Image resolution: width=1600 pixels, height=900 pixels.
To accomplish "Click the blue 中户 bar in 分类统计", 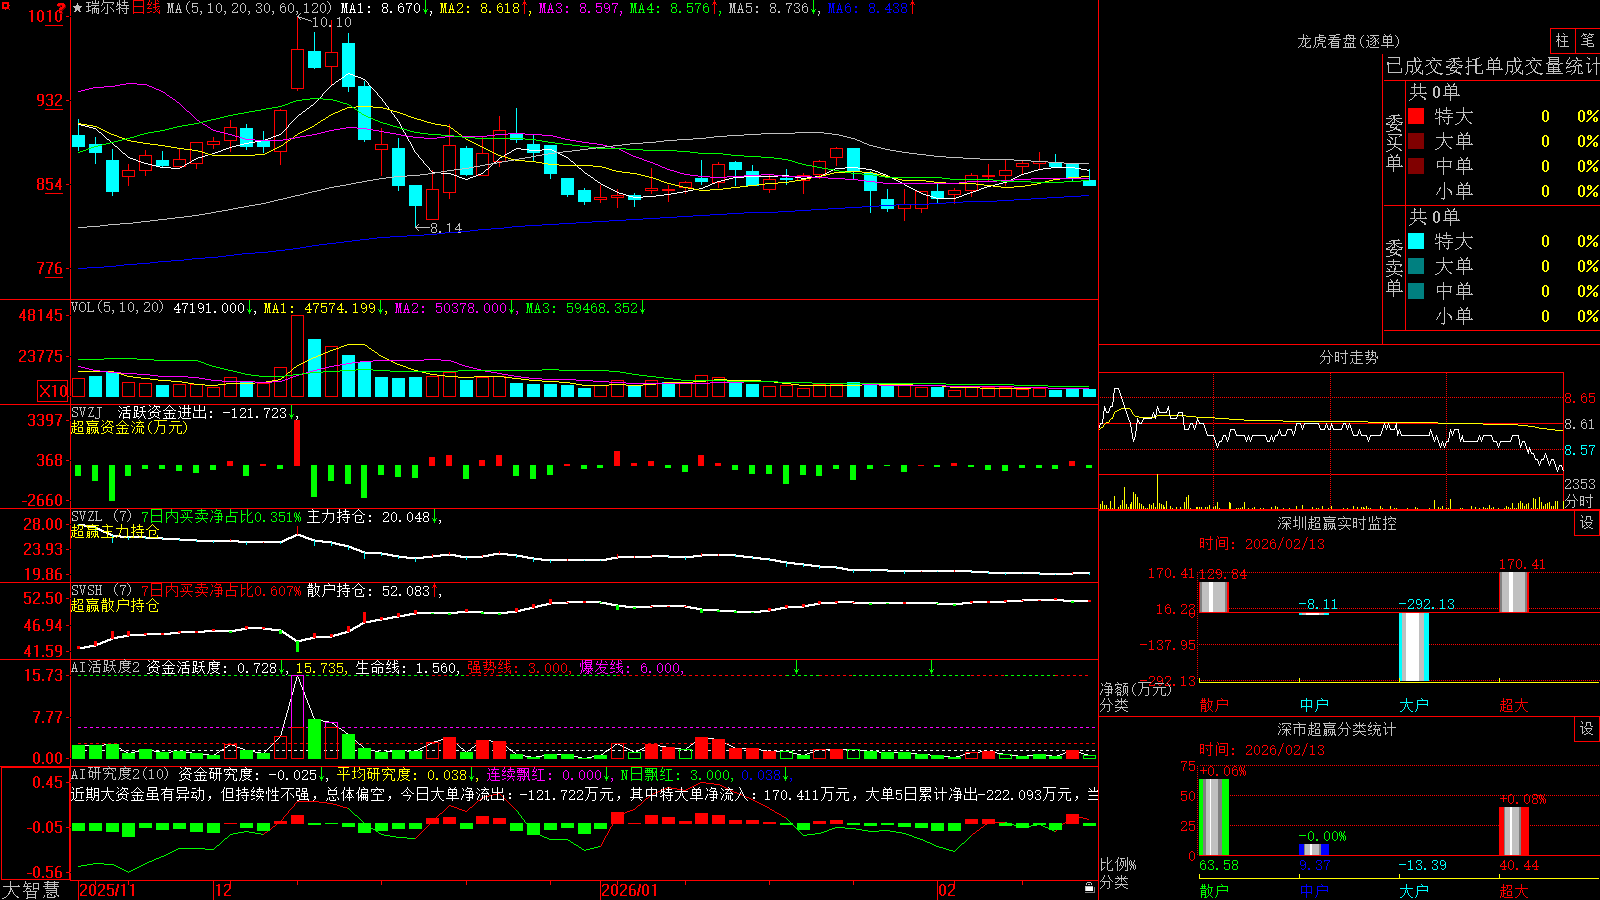I will [x=1314, y=850].
